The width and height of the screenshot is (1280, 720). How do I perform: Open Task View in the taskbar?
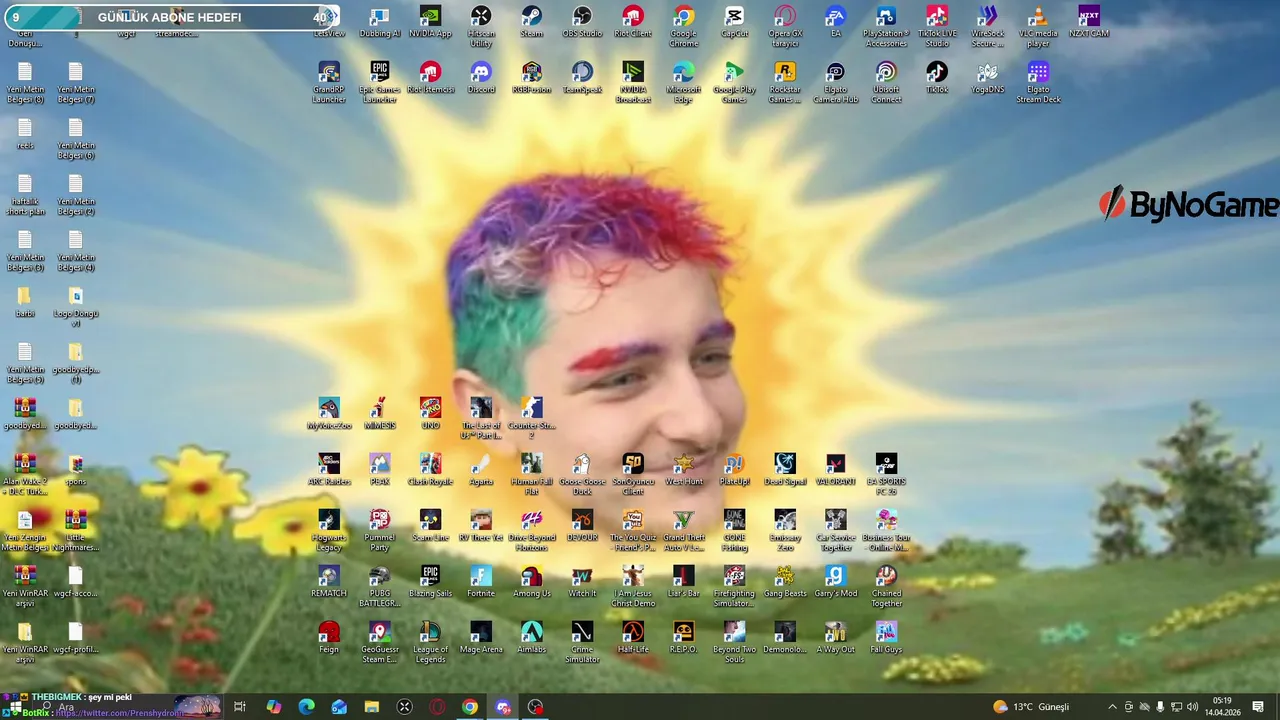[240, 707]
